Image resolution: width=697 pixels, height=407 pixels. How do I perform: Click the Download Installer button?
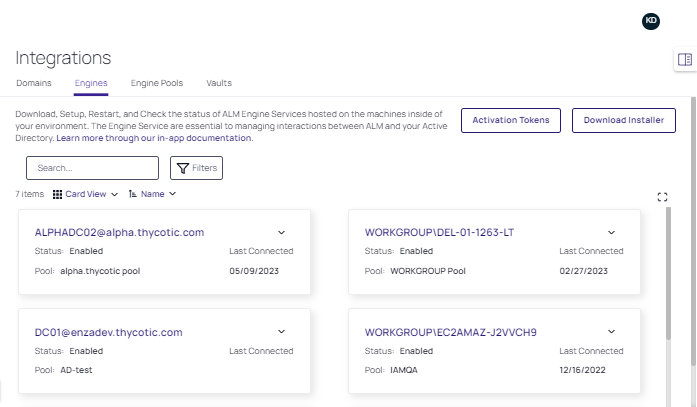coord(623,120)
